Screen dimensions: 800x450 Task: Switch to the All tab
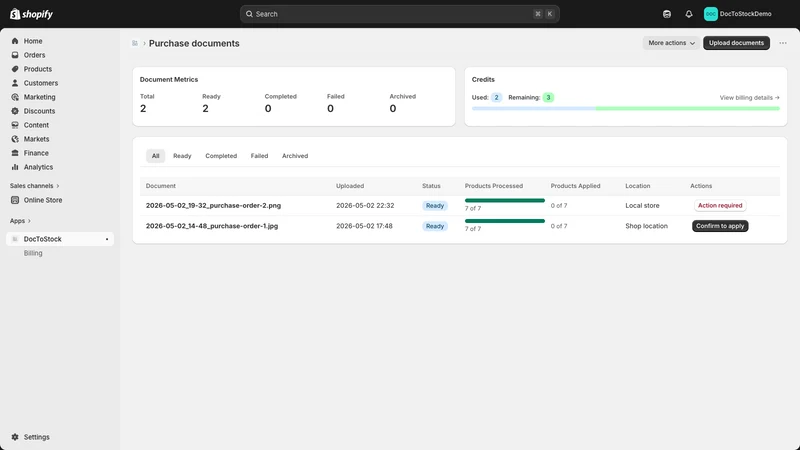155,156
